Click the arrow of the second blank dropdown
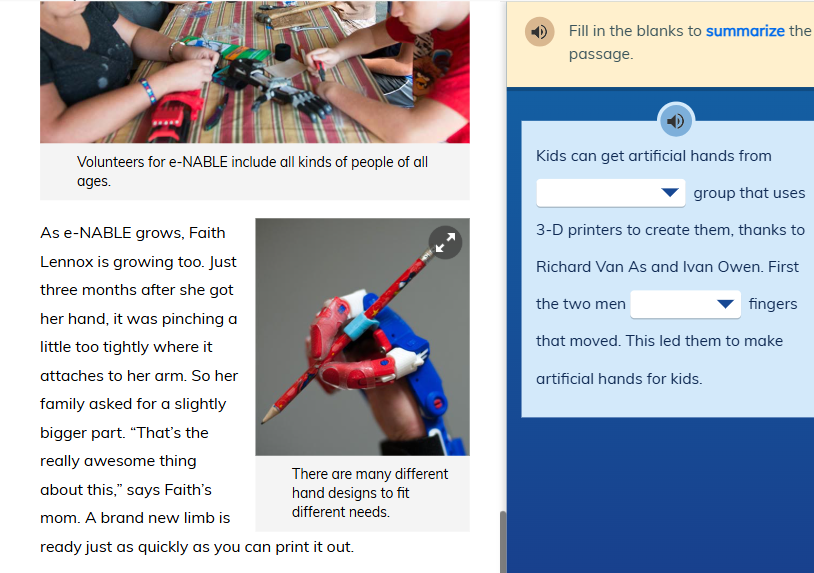This screenshot has width=814, height=573. pyautogui.click(x=725, y=304)
